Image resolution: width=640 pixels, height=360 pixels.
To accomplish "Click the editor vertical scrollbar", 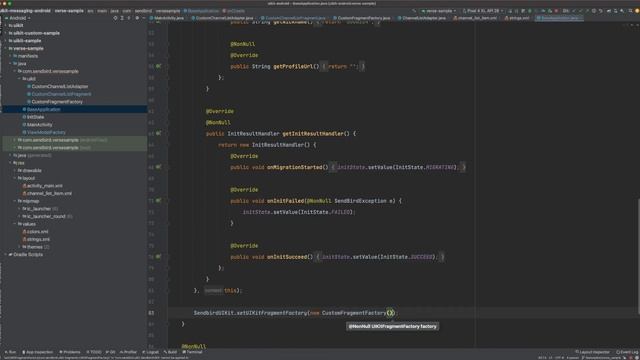I will pos(638,256).
